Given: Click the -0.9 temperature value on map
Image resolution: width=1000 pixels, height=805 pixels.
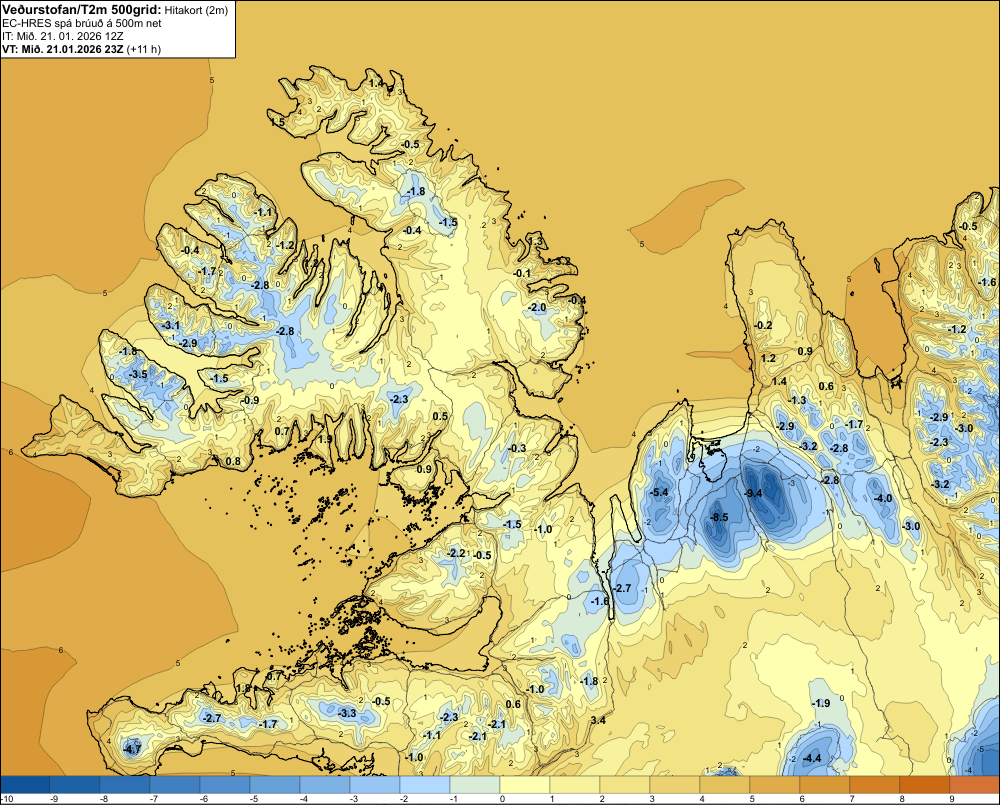Looking at the screenshot, I should click(x=251, y=400).
